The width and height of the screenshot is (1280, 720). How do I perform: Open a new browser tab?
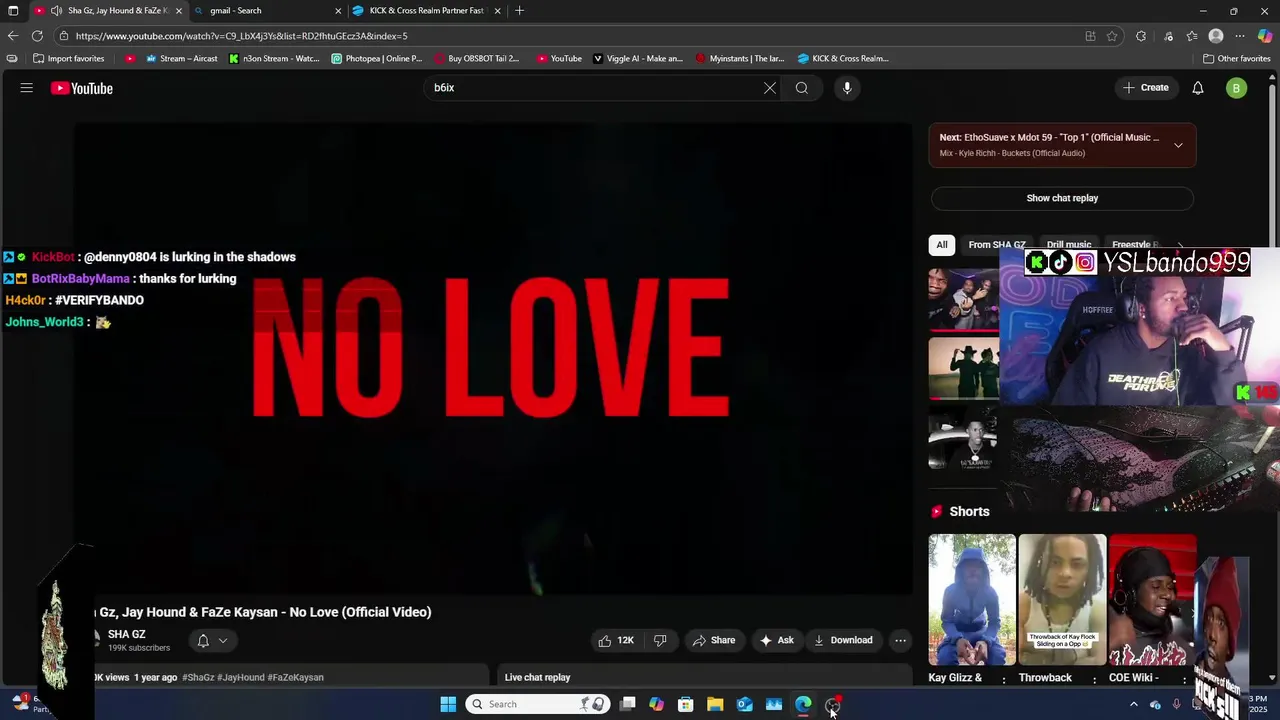(x=519, y=11)
